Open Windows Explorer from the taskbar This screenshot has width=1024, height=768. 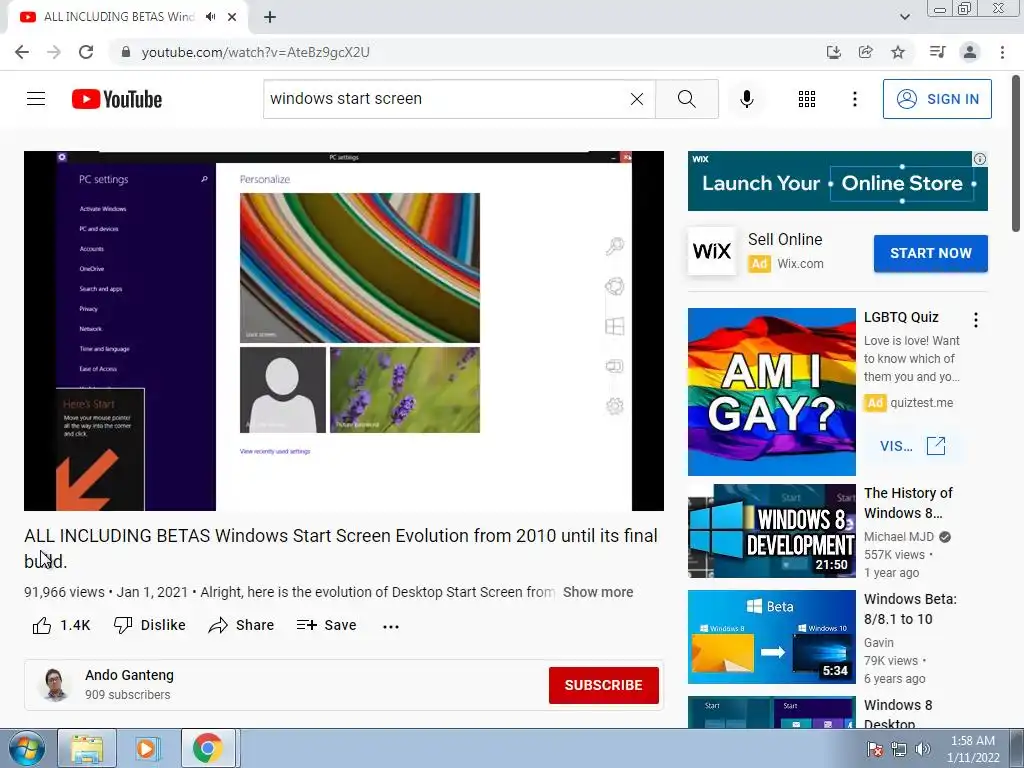pos(87,748)
